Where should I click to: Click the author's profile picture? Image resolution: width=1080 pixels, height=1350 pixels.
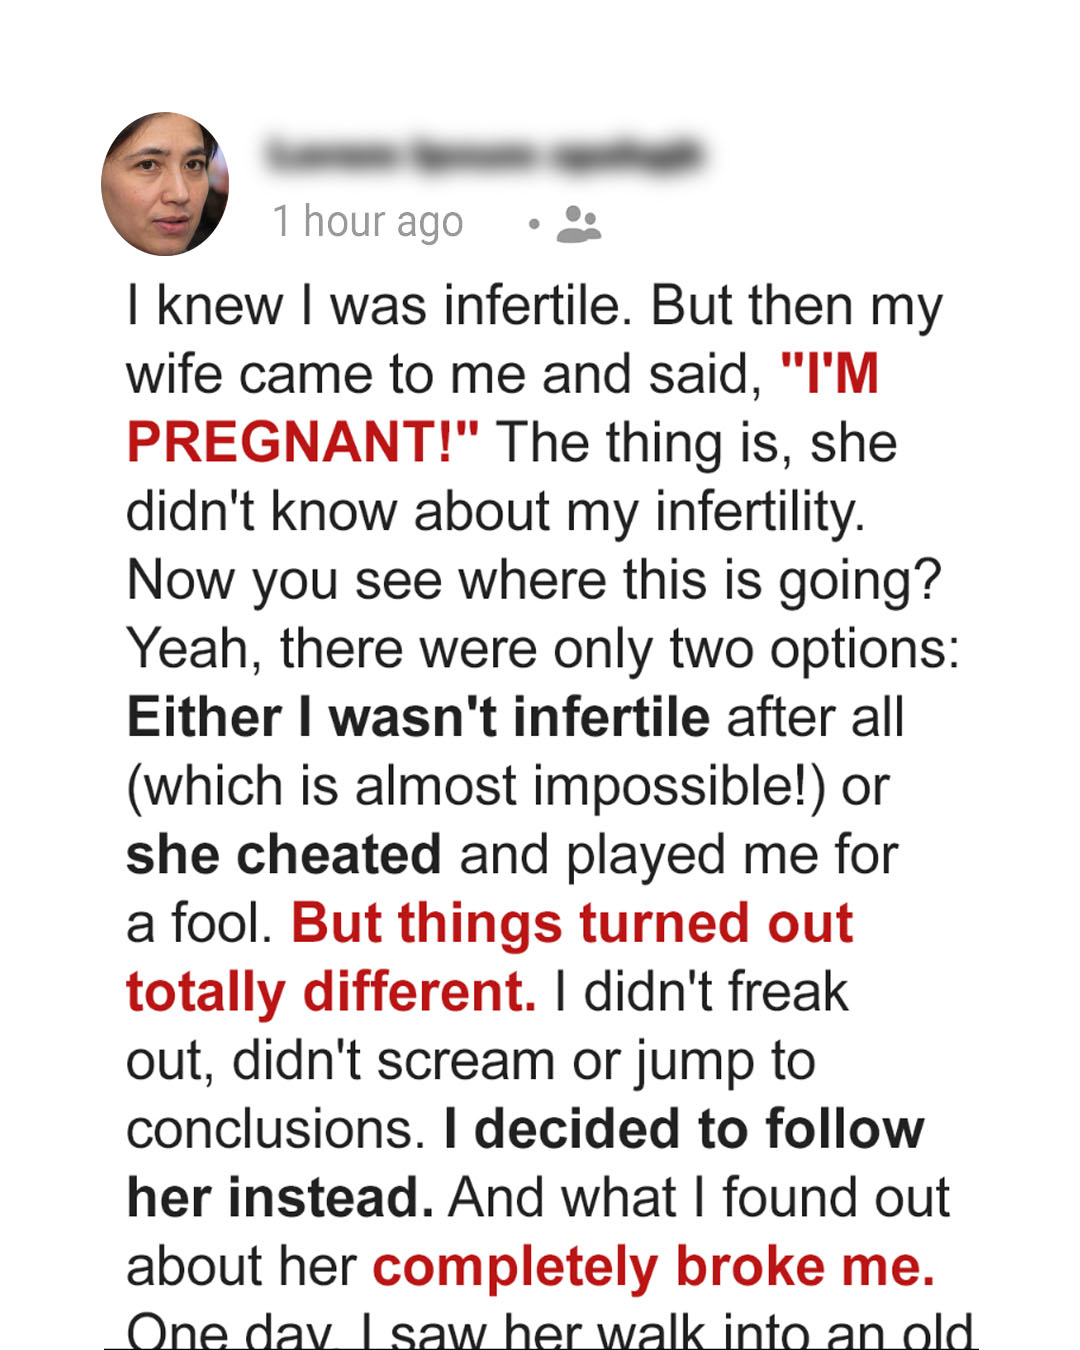(x=165, y=184)
